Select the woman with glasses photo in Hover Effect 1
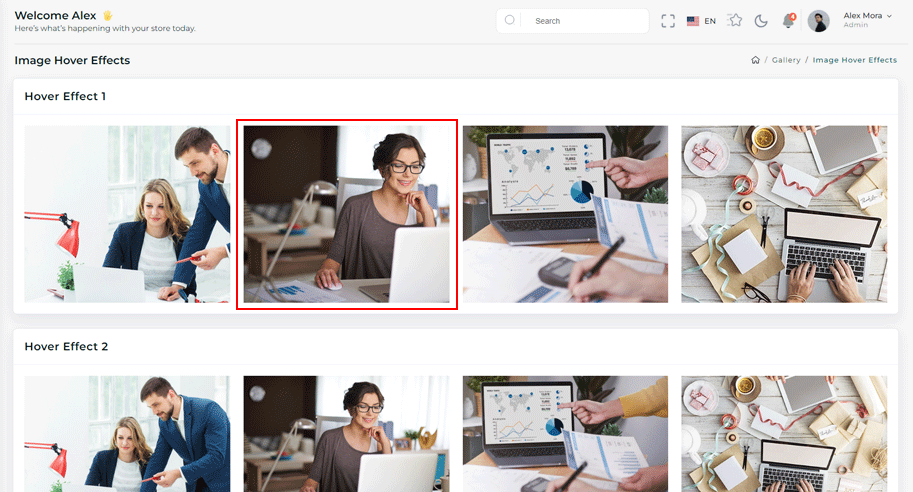The width and height of the screenshot is (913, 492). pyautogui.click(x=346, y=214)
